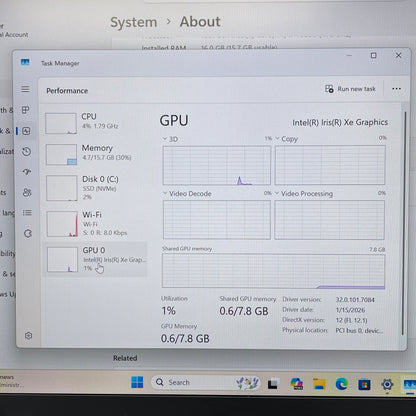Minimize the Task Manager window
The image size is (416, 416).
tap(349, 56)
